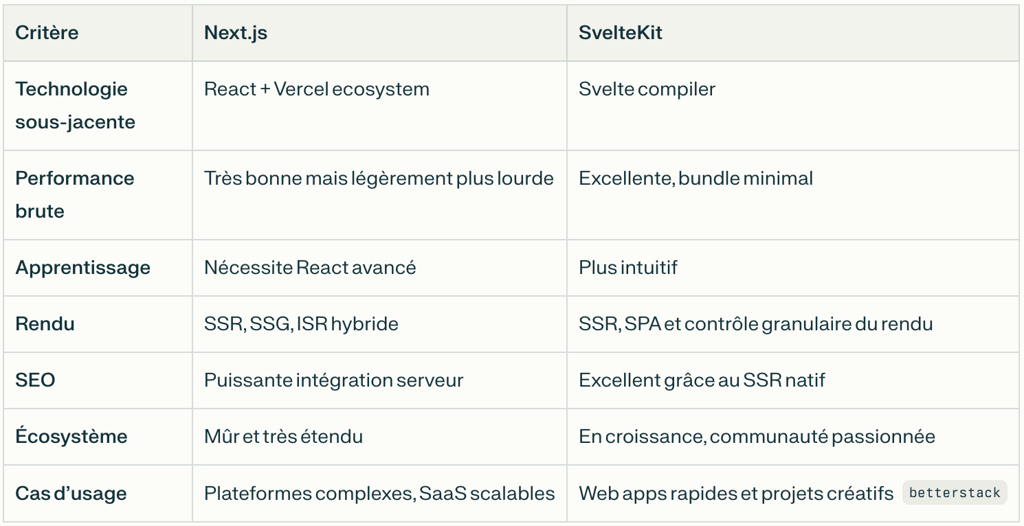This screenshot has height=526, width=1024.
Task: Click the Plateformes complexes, SaaS scalables cell
Action: click(378, 493)
